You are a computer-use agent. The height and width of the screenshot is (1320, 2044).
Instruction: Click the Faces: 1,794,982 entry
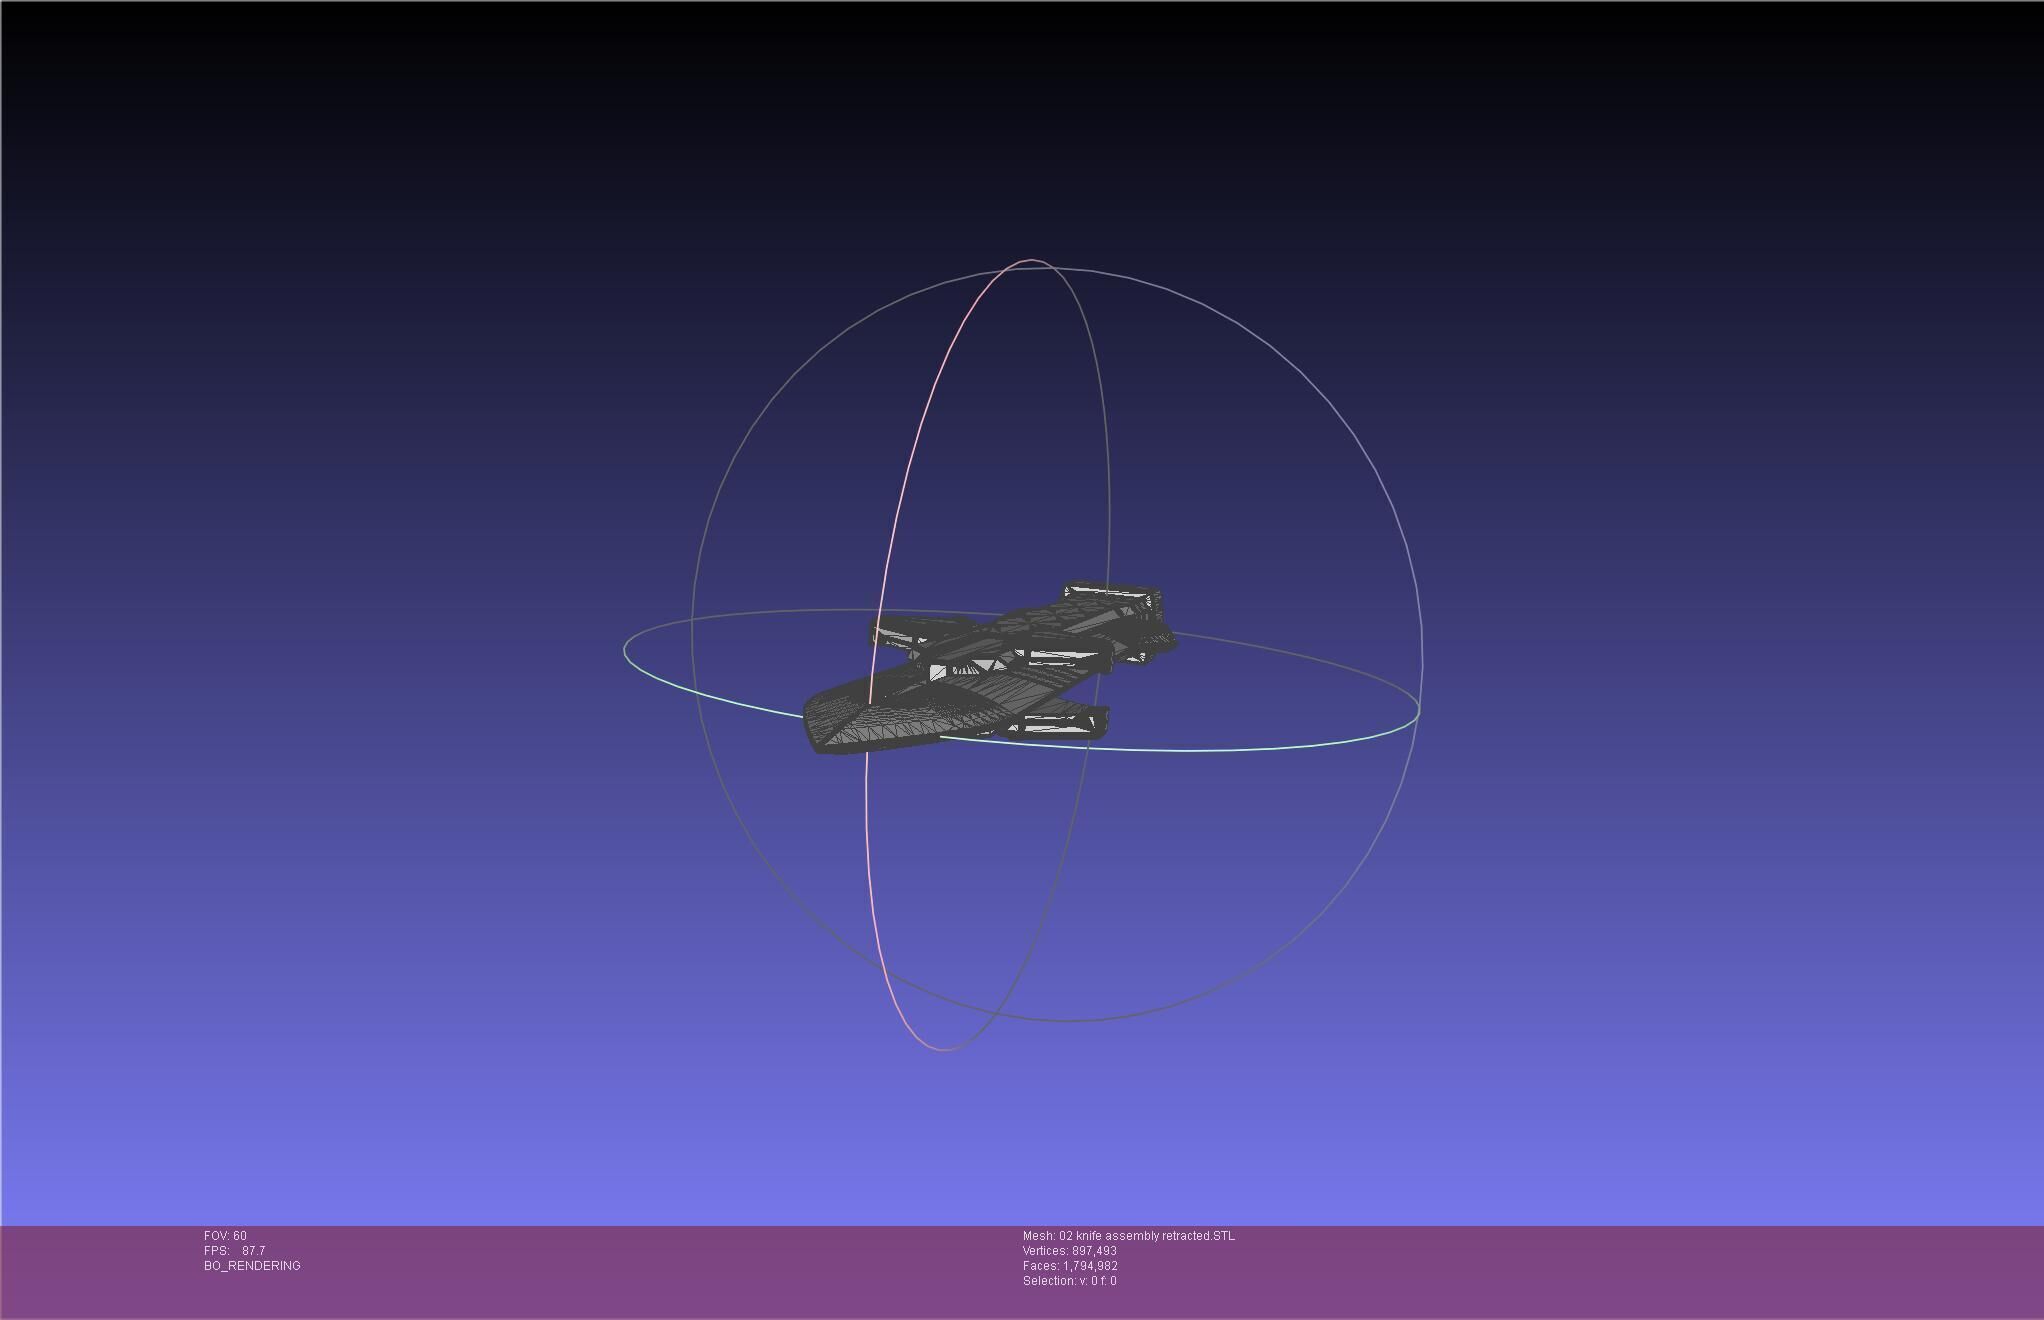(x=1070, y=1266)
